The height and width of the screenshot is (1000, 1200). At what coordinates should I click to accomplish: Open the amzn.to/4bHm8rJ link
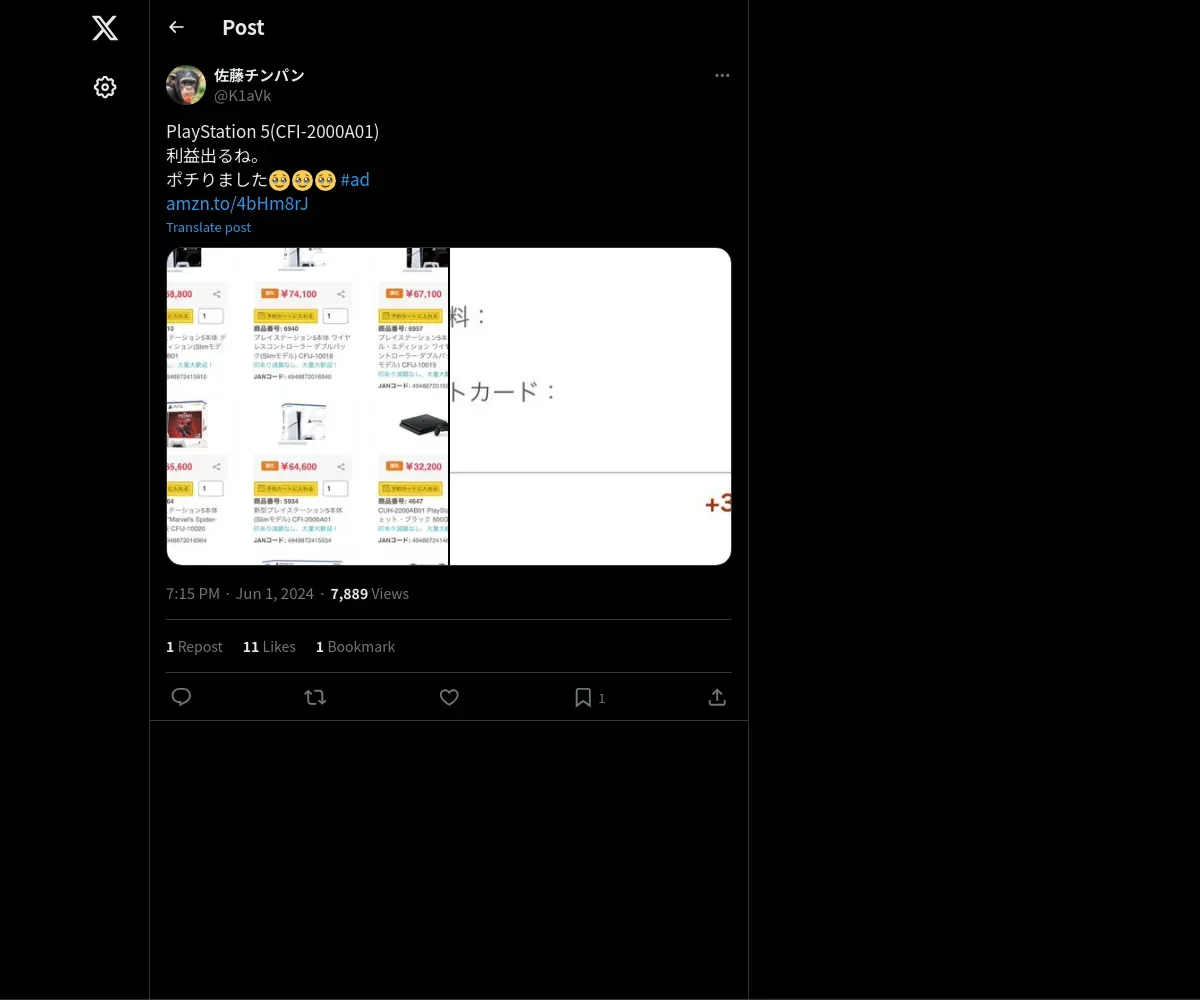click(237, 204)
